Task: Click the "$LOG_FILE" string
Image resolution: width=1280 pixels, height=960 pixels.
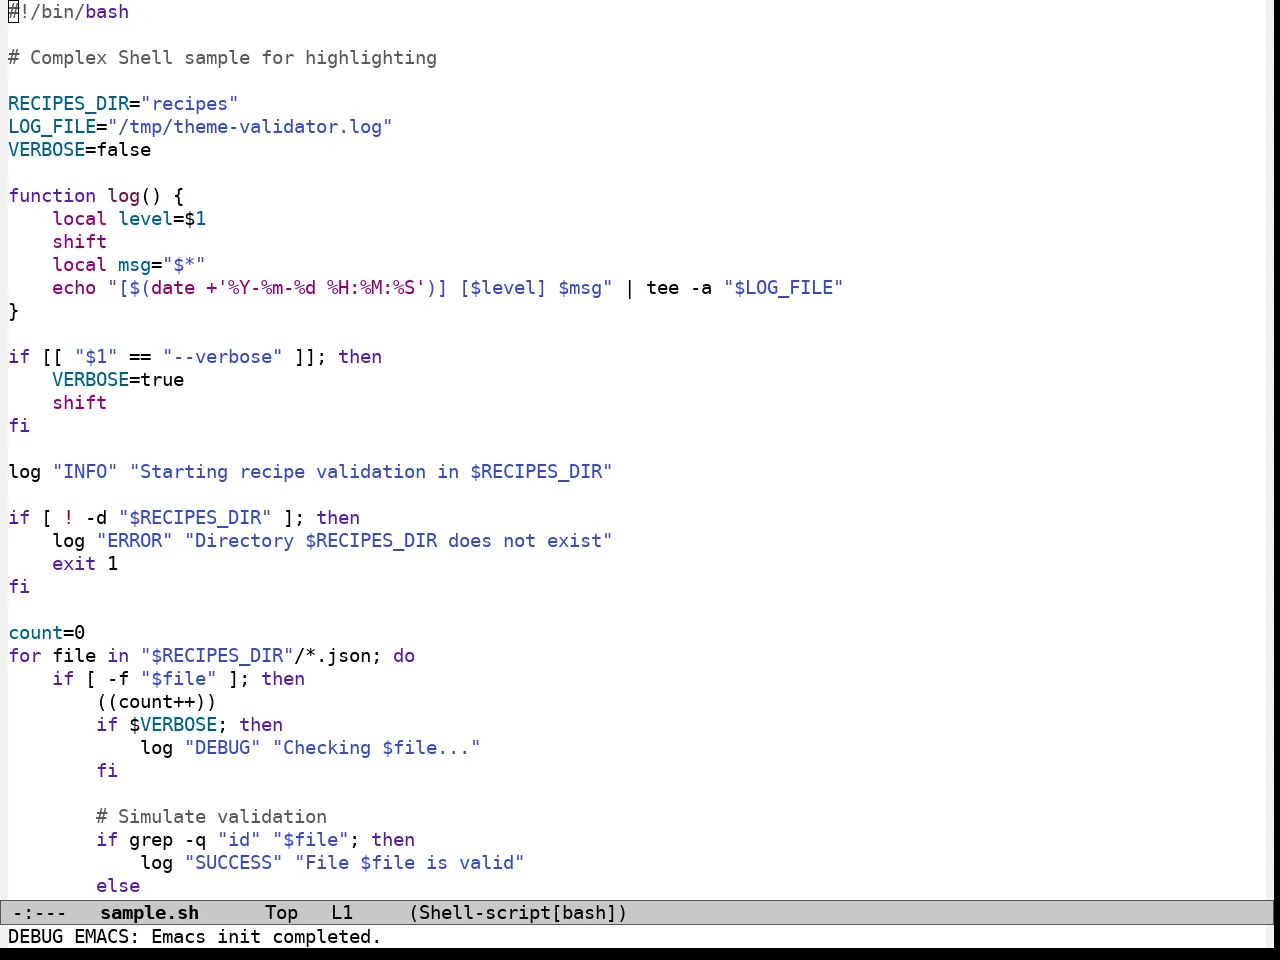Action: (x=784, y=288)
